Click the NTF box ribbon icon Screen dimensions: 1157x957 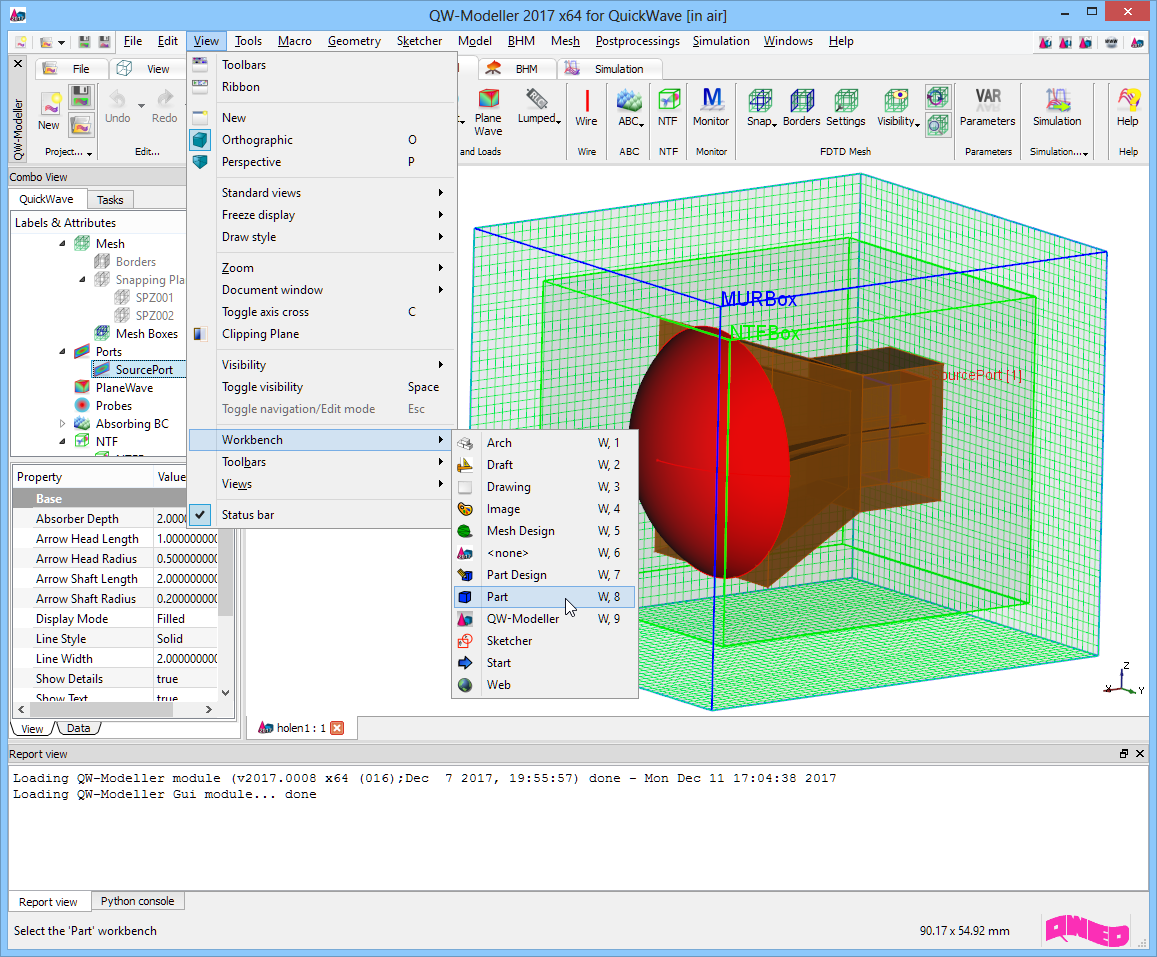(x=668, y=108)
